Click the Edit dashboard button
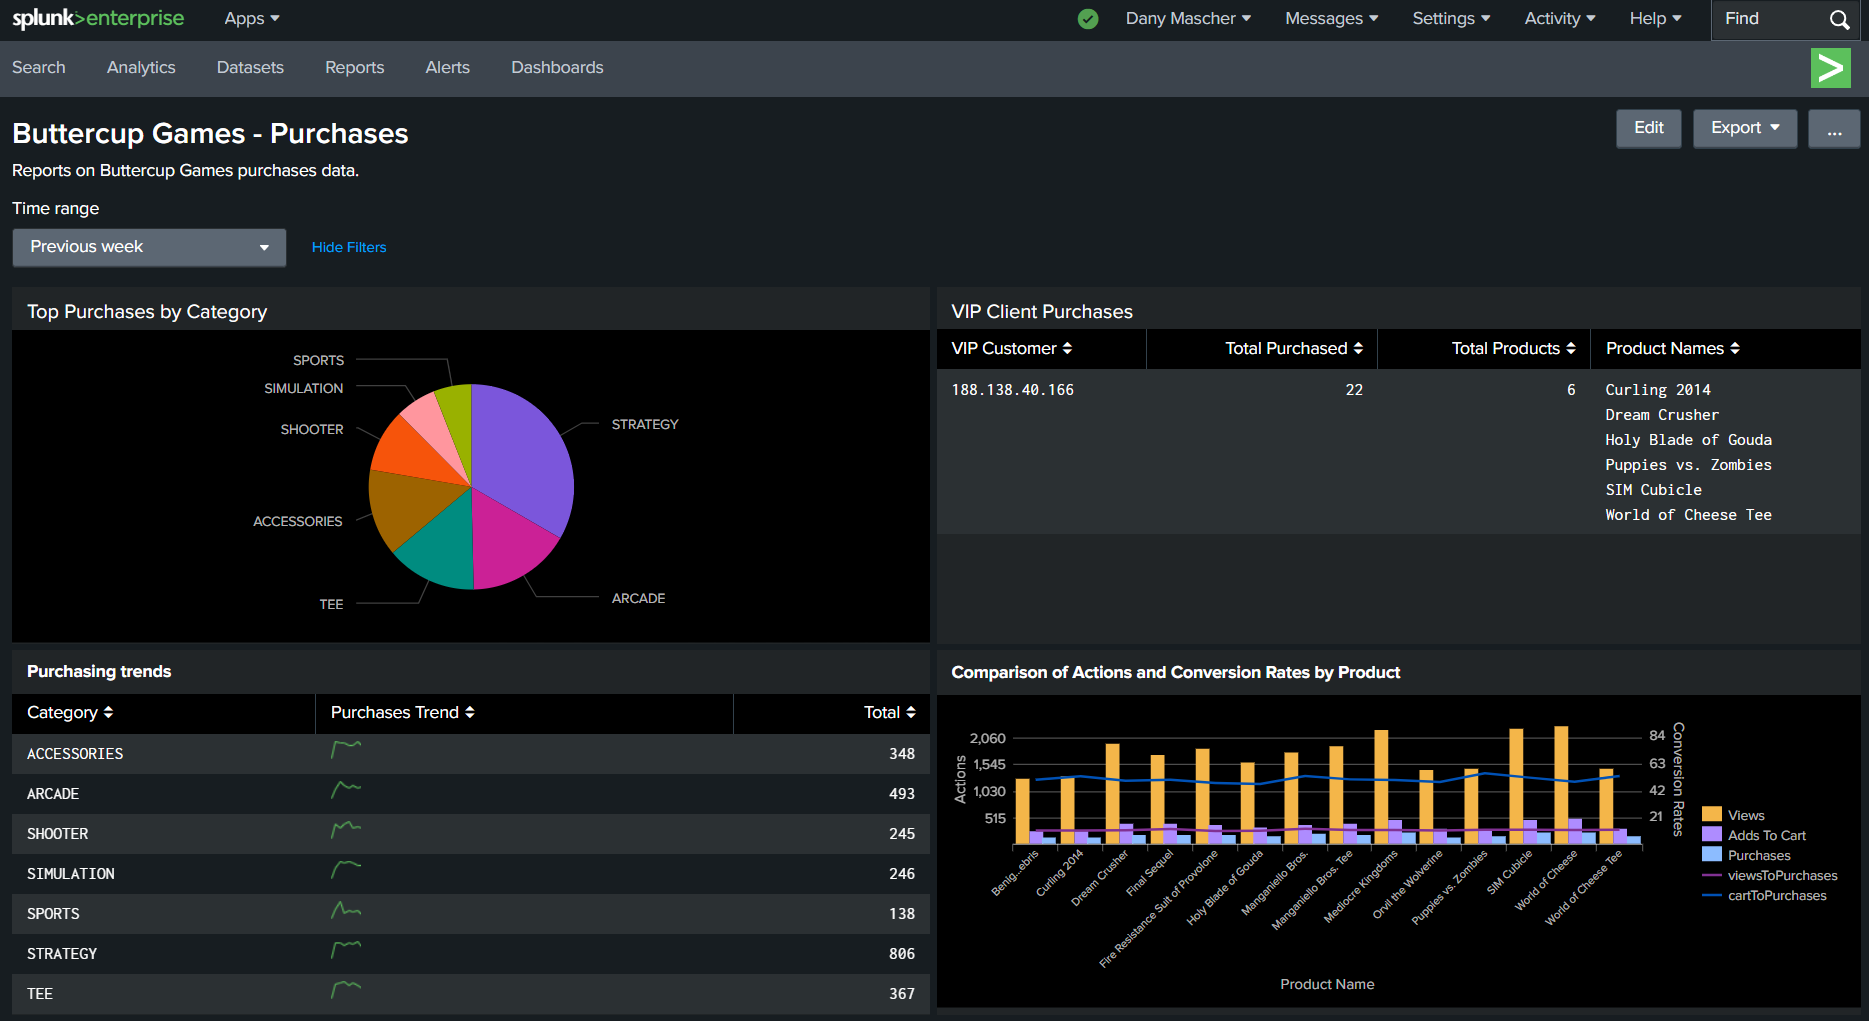1869x1021 pixels. pos(1648,129)
